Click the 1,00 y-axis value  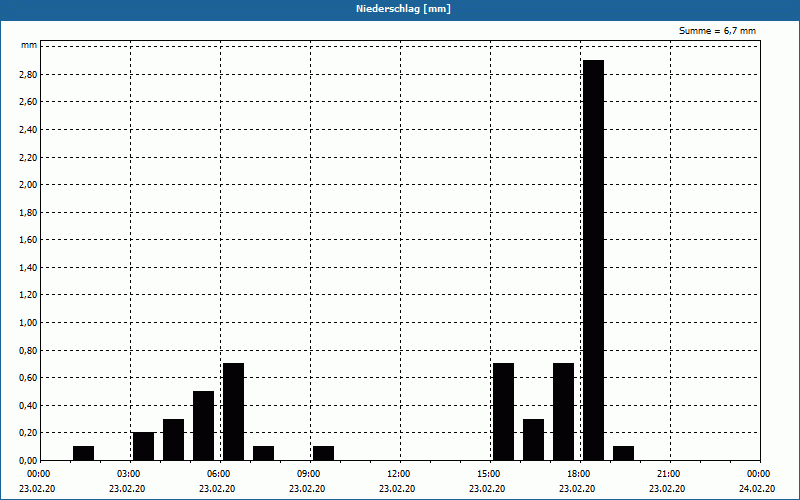tap(28, 322)
